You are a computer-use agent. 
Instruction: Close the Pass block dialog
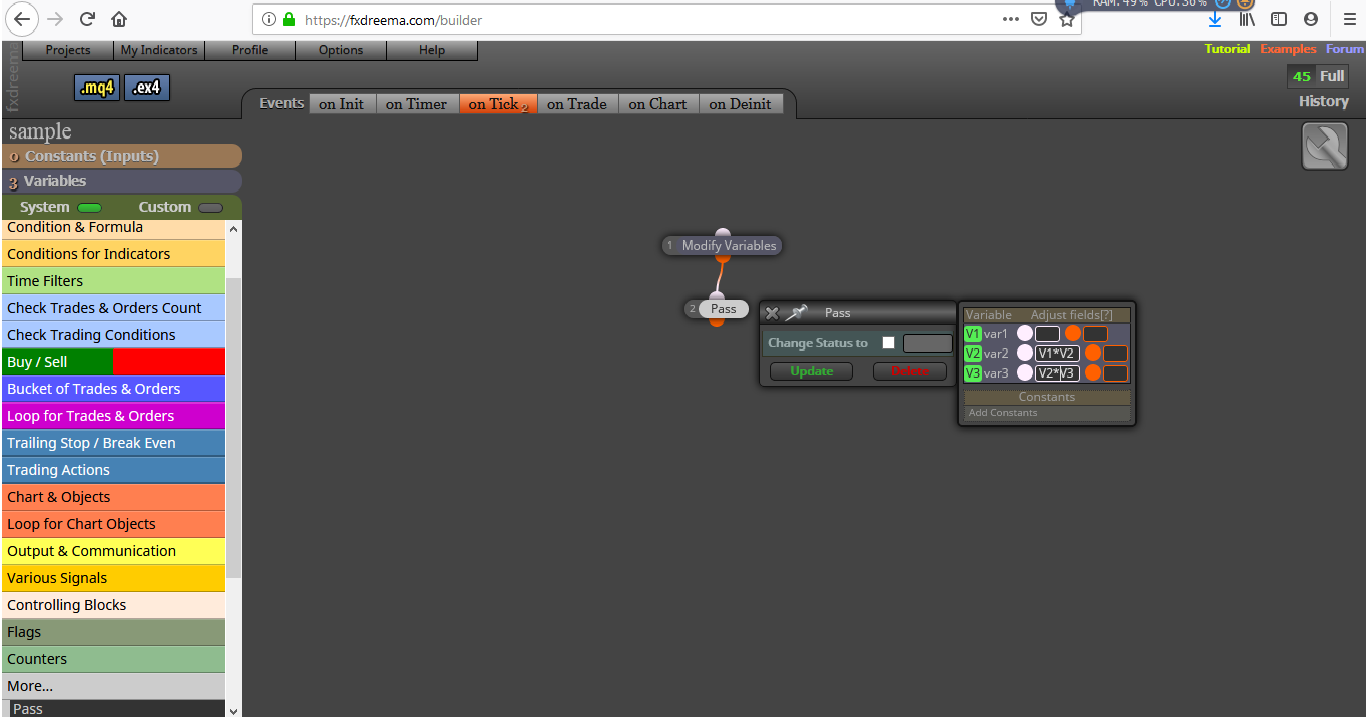point(772,313)
